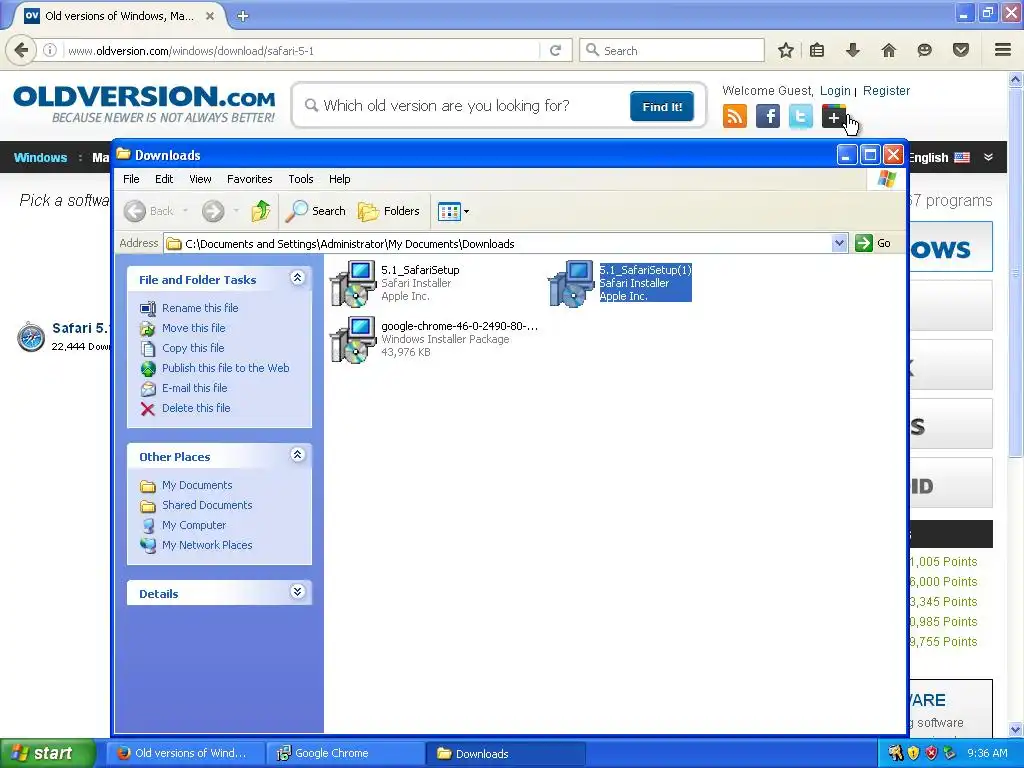Open the Firefox hamburger menu
Screen dimensions: 1024x768
click(x=1002, y=50)
